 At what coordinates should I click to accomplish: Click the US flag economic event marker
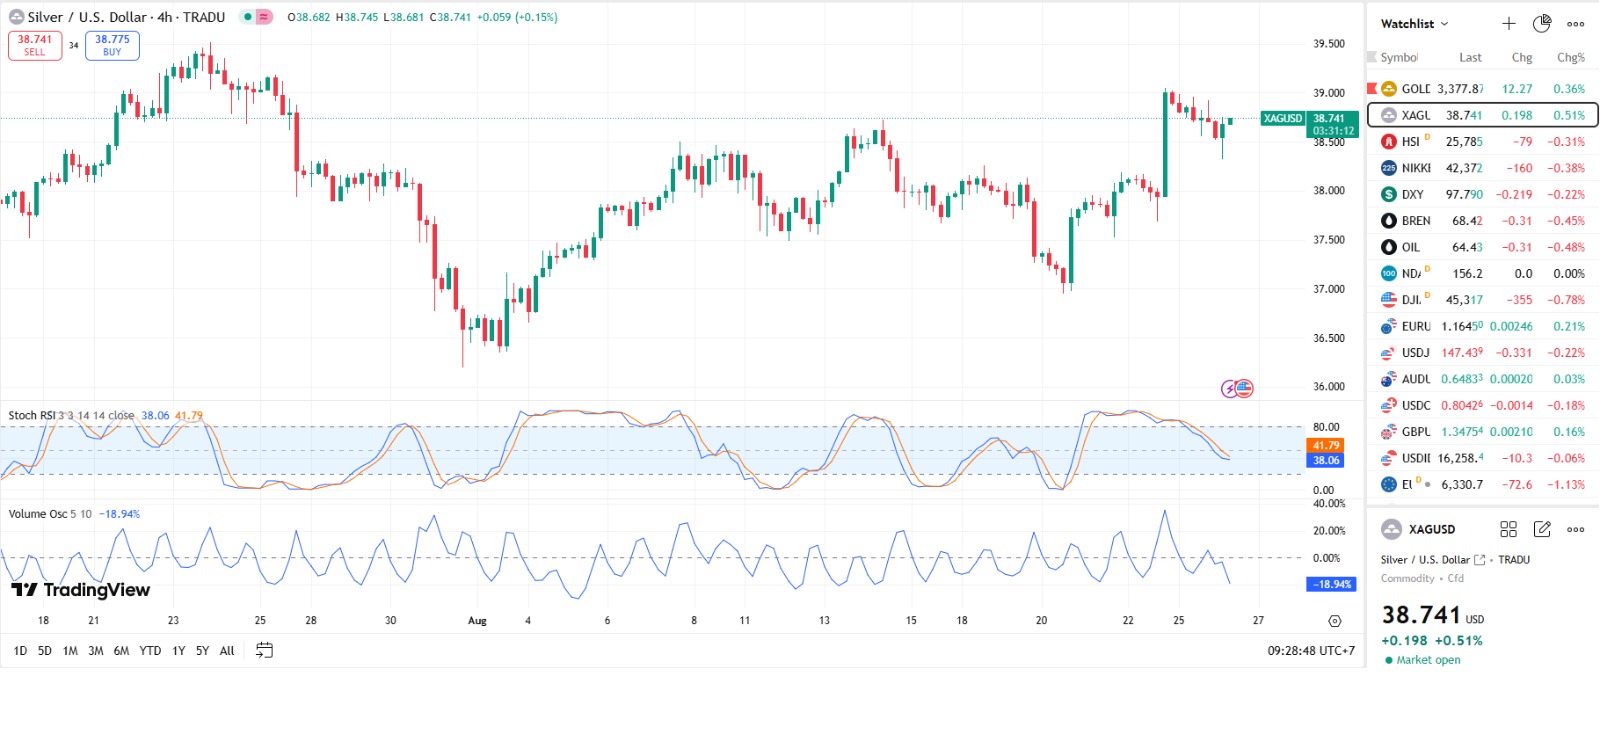click(1244, 388)
